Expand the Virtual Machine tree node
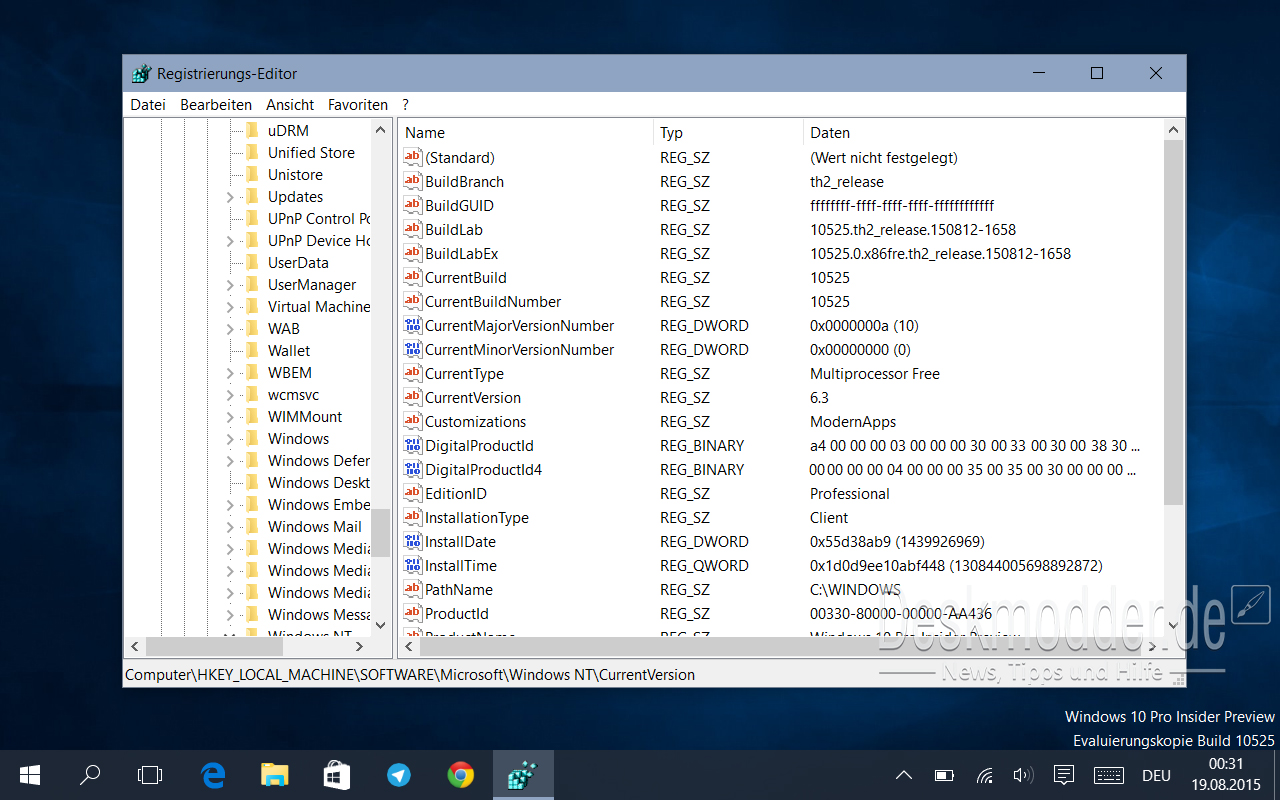 [x=230, y=307]
